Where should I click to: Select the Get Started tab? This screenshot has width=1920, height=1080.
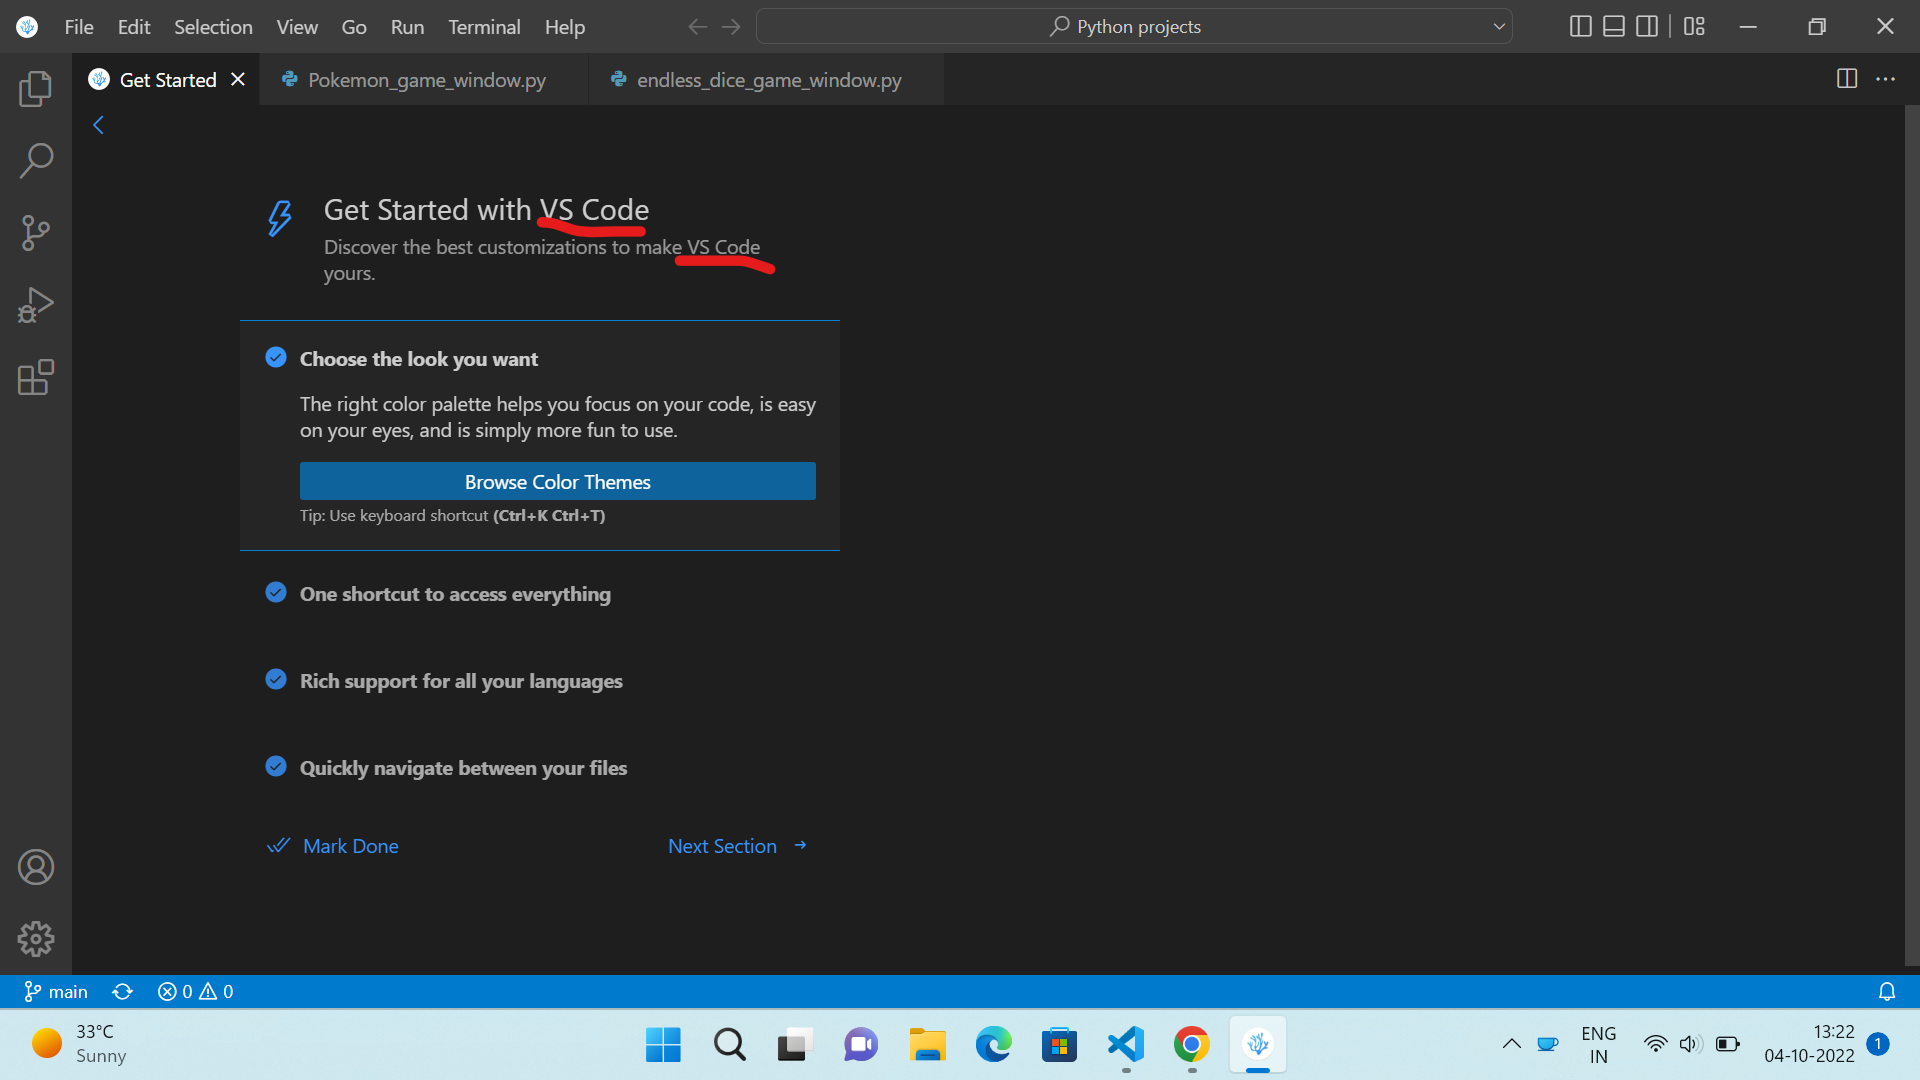click(167, 79)
